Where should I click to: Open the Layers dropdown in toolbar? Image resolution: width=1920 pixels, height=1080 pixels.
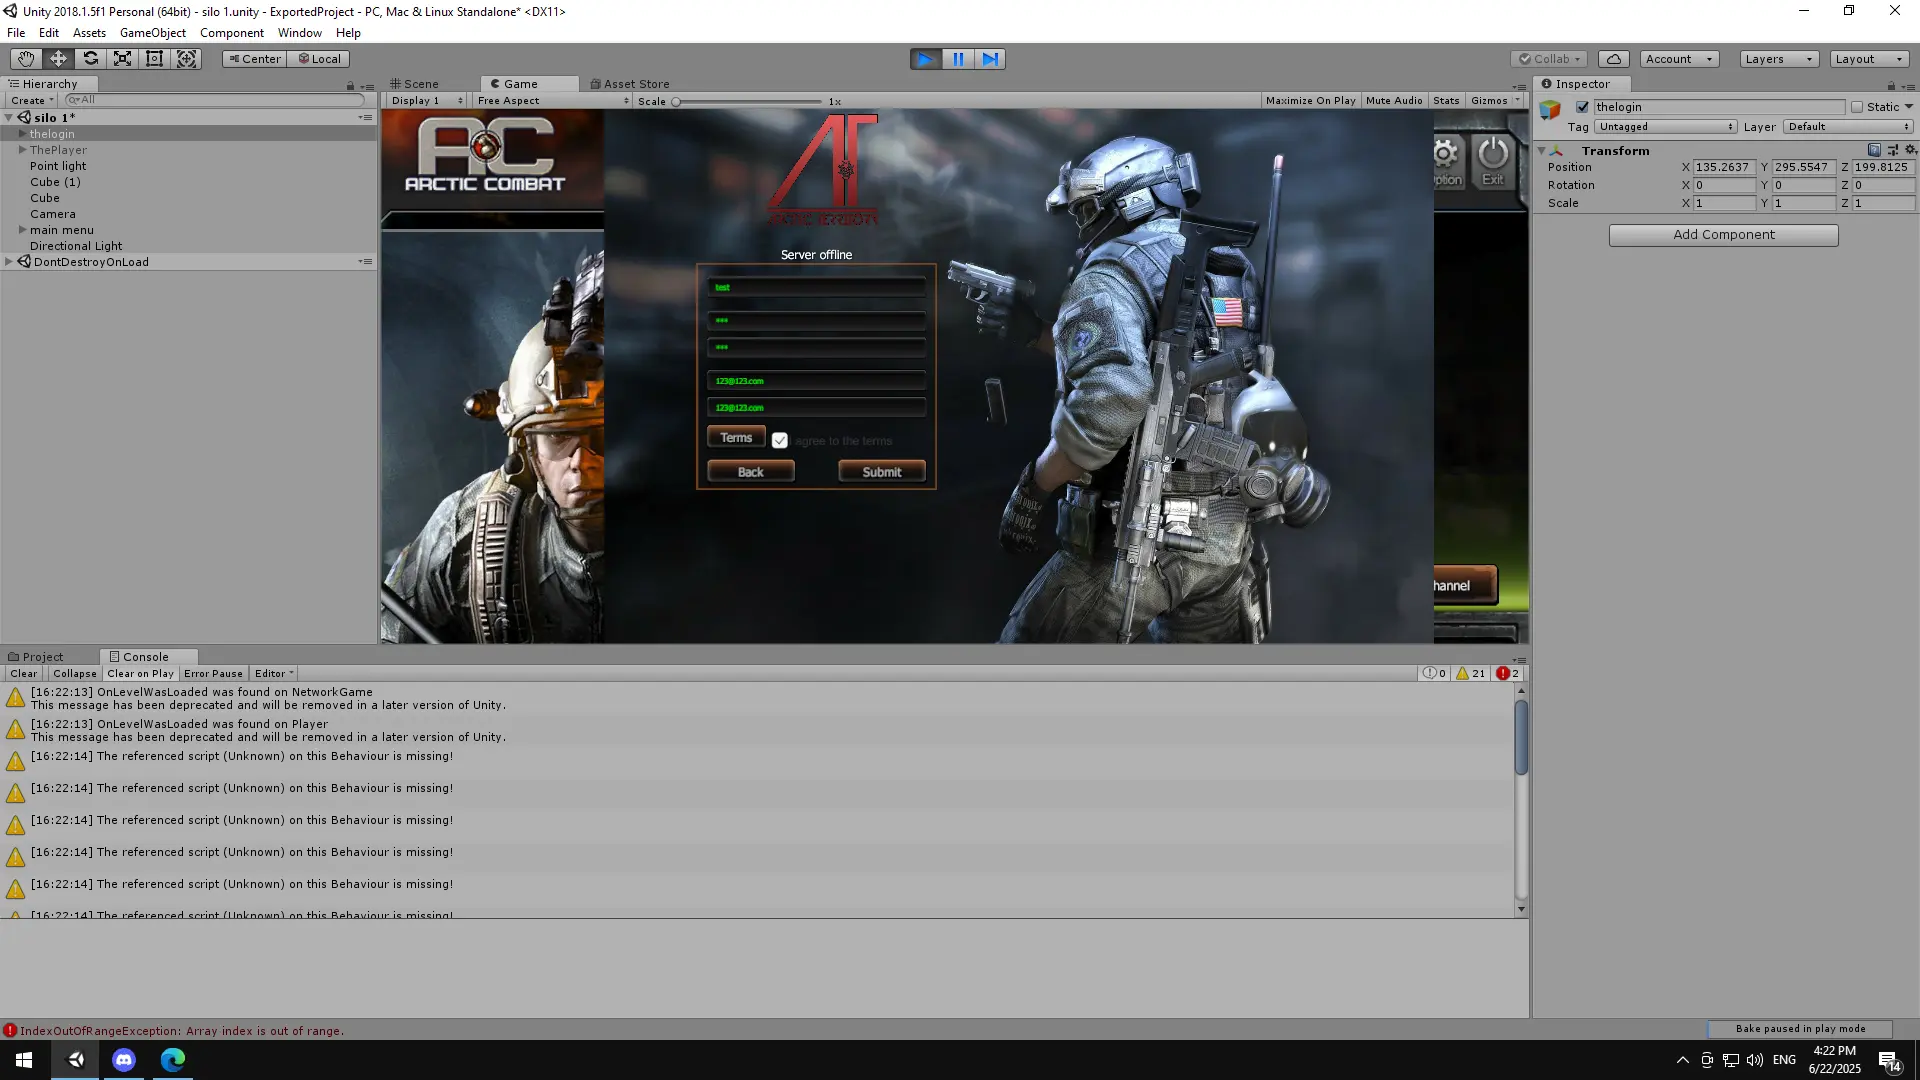pos(1778,59)
